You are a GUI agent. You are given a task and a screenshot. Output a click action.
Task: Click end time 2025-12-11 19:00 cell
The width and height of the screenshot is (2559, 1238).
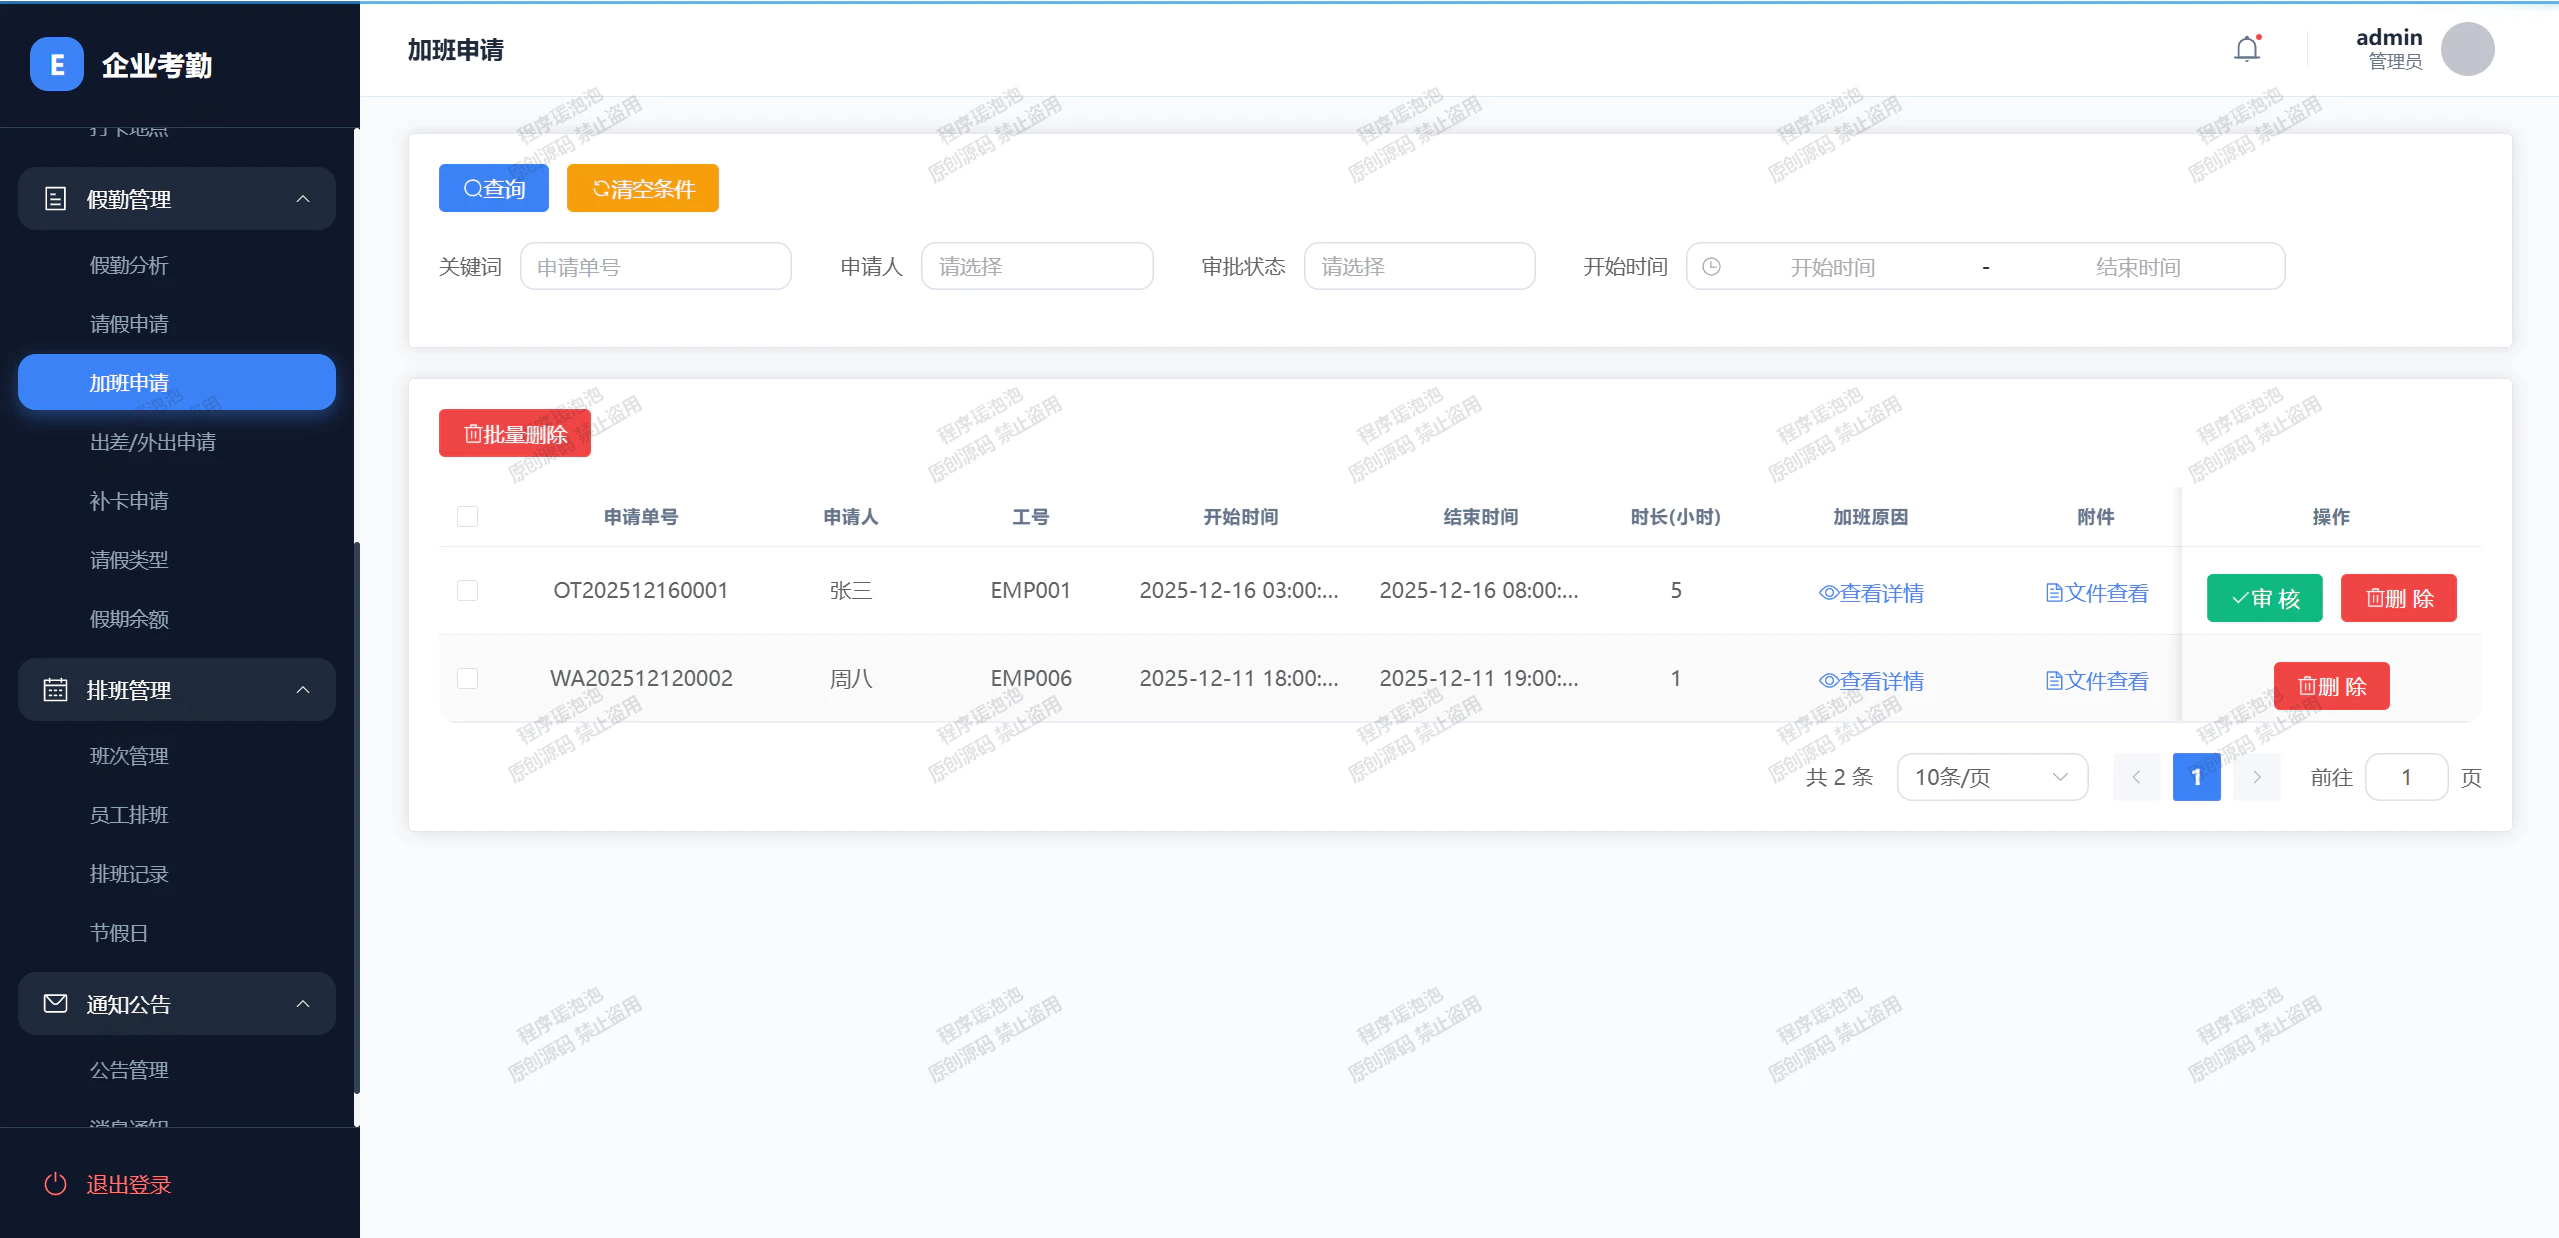(1480, 678)
